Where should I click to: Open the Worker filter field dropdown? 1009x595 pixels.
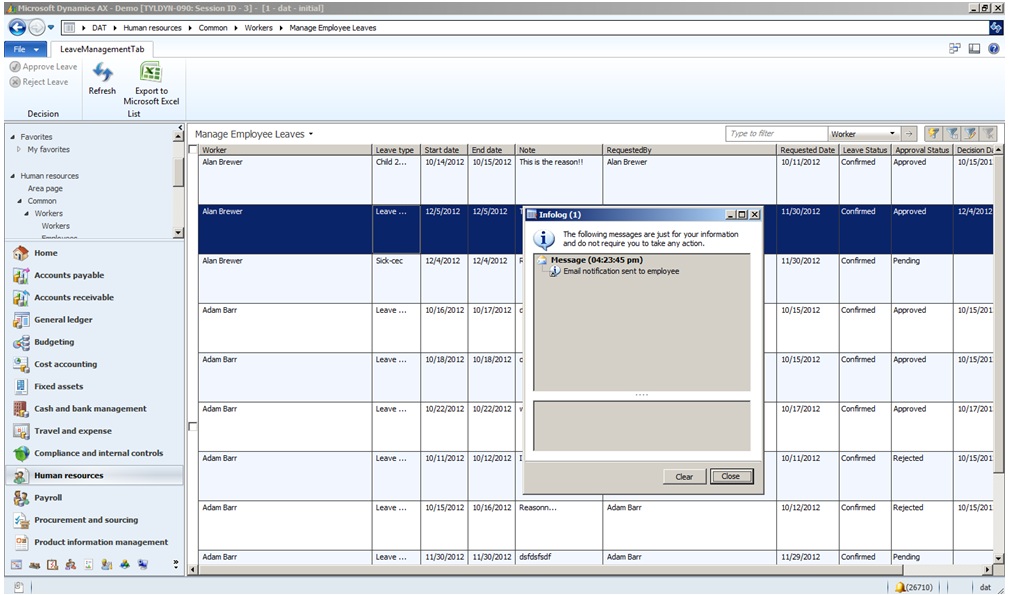(x=892, y=134)
